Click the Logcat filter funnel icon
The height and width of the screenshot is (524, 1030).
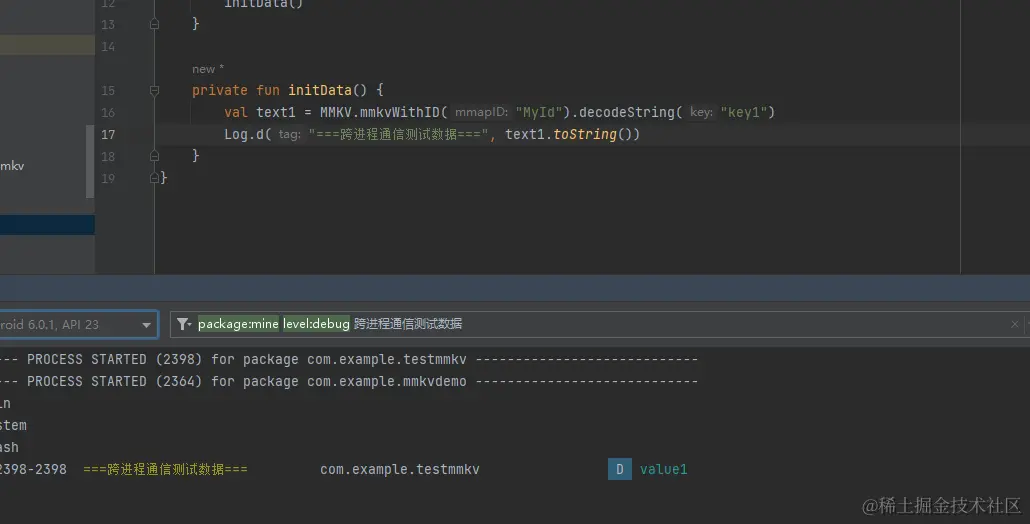coord(184,324)
